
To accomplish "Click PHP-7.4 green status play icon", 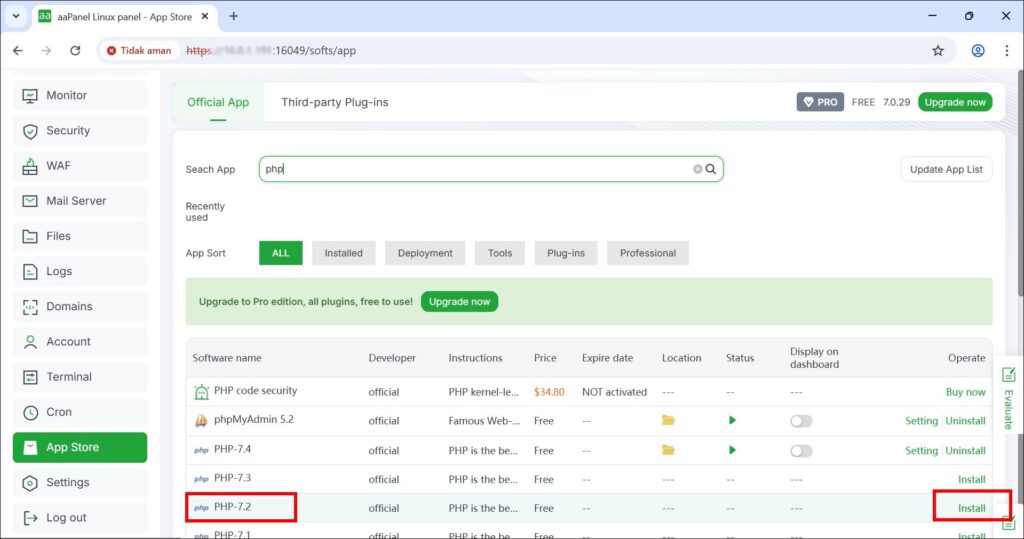I will pos(732,450).
